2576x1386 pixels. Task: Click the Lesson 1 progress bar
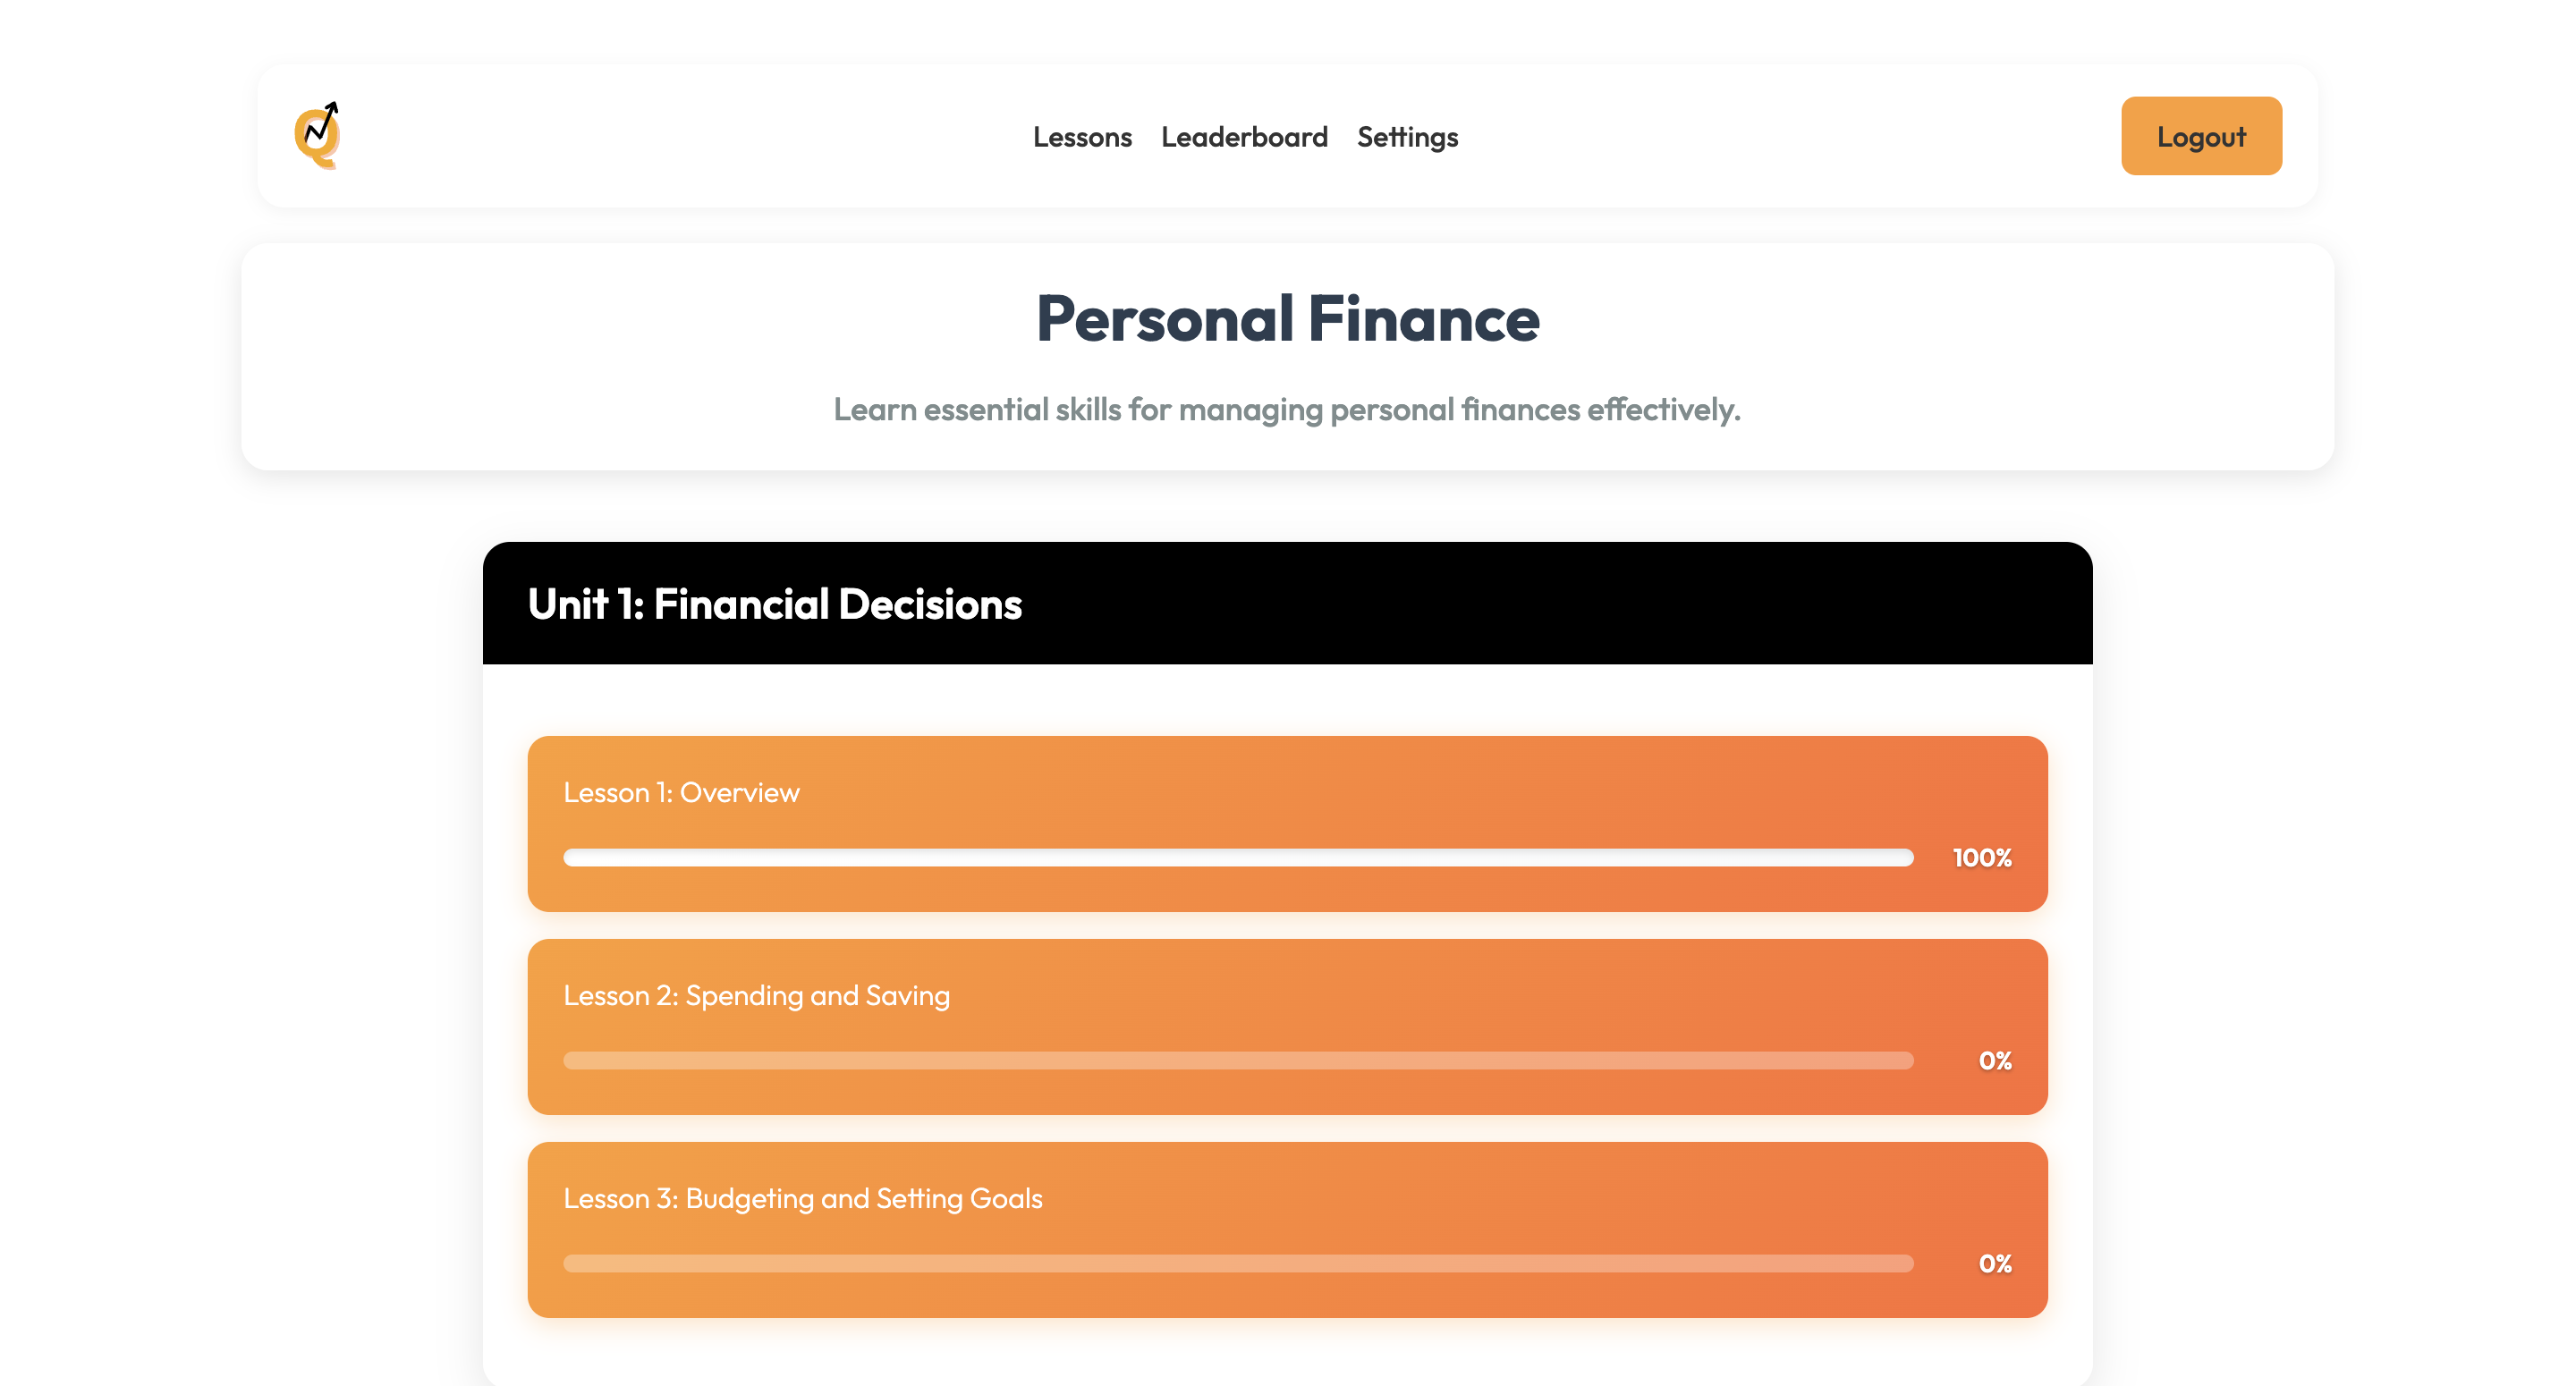click(1238, 858)
